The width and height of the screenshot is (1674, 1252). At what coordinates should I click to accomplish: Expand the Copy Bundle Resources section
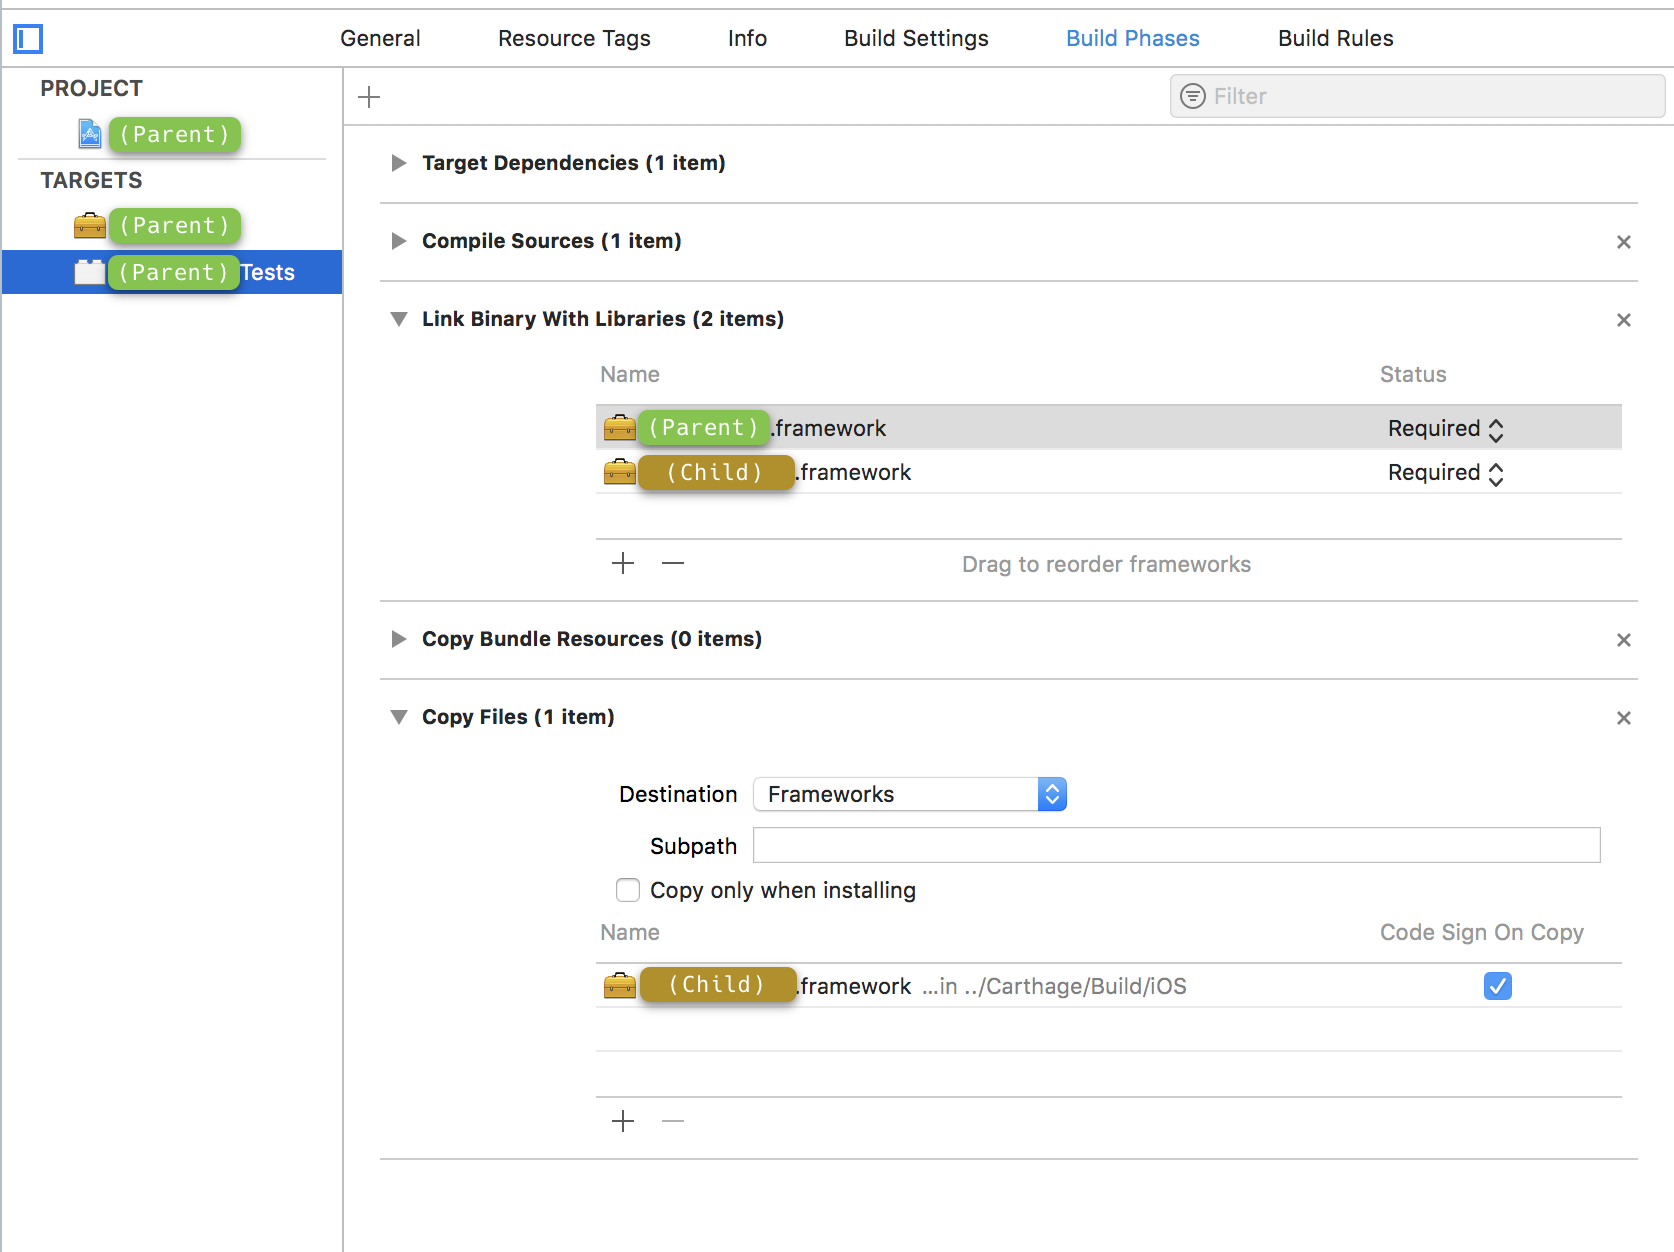[398, 639]
